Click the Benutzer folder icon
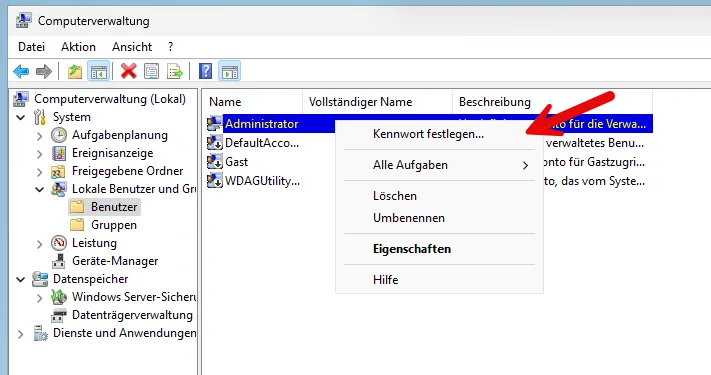 pos(77,207)
